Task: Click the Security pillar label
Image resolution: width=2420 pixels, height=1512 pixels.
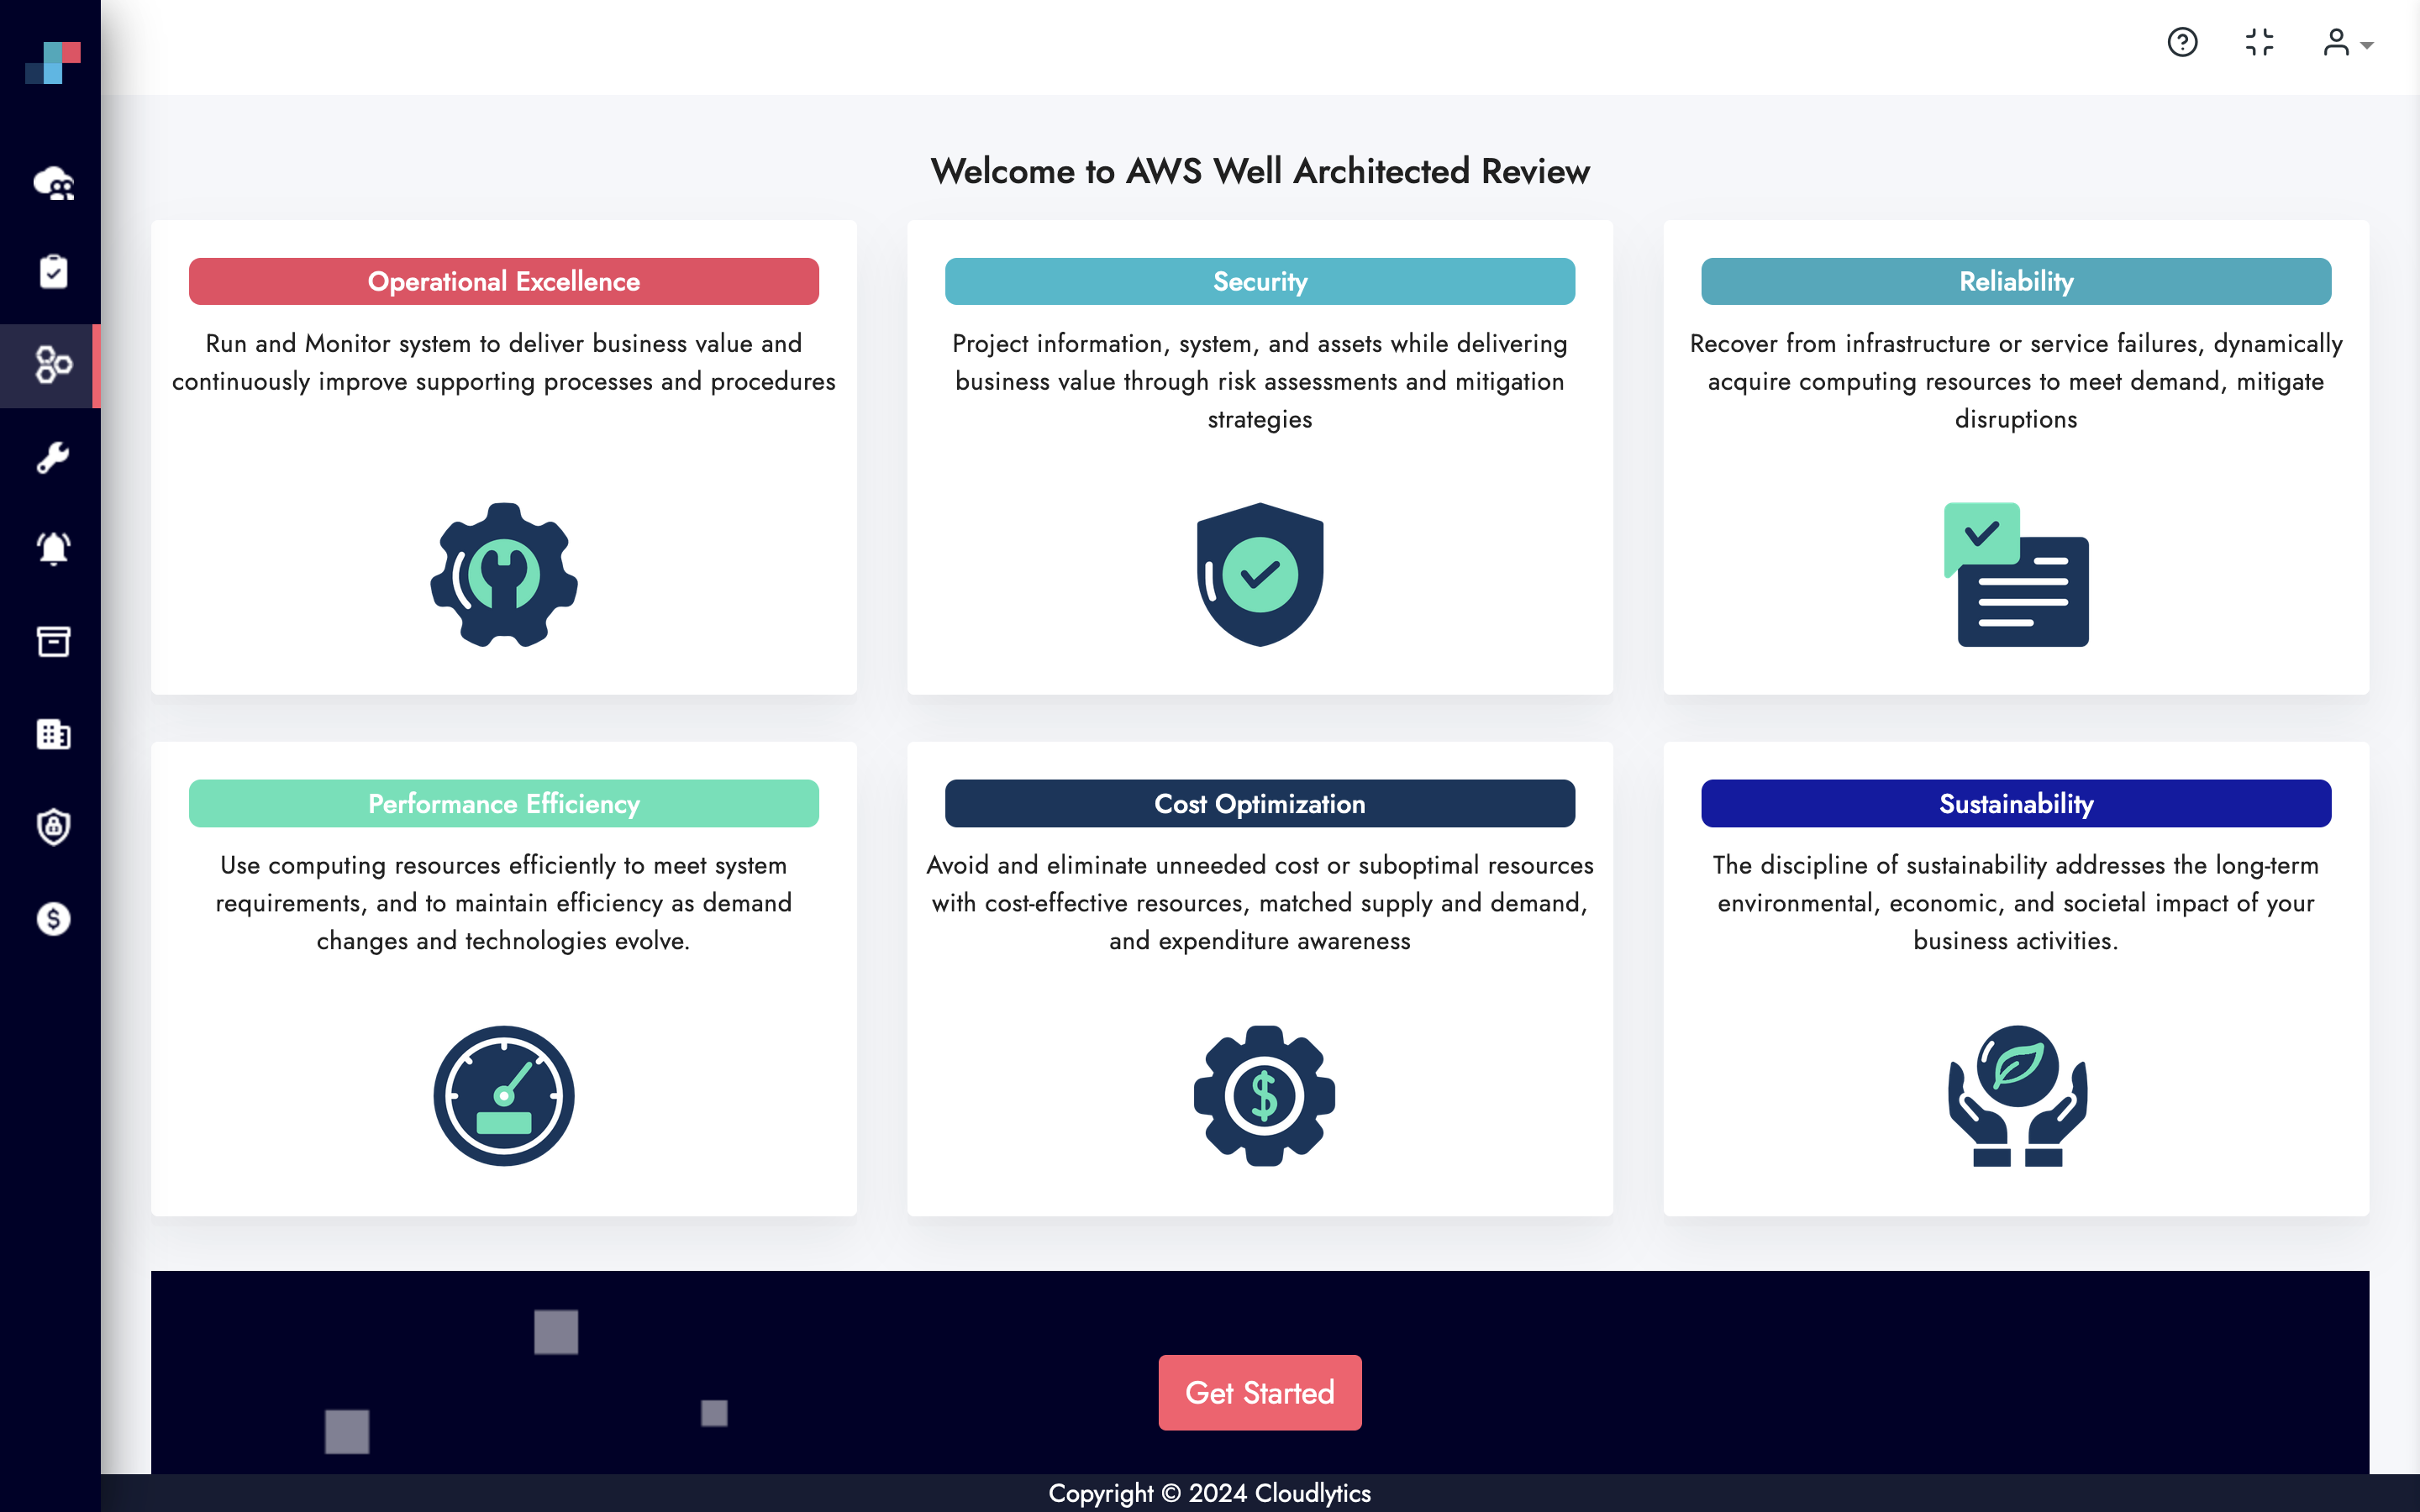Action: [x=1259, y=282]
